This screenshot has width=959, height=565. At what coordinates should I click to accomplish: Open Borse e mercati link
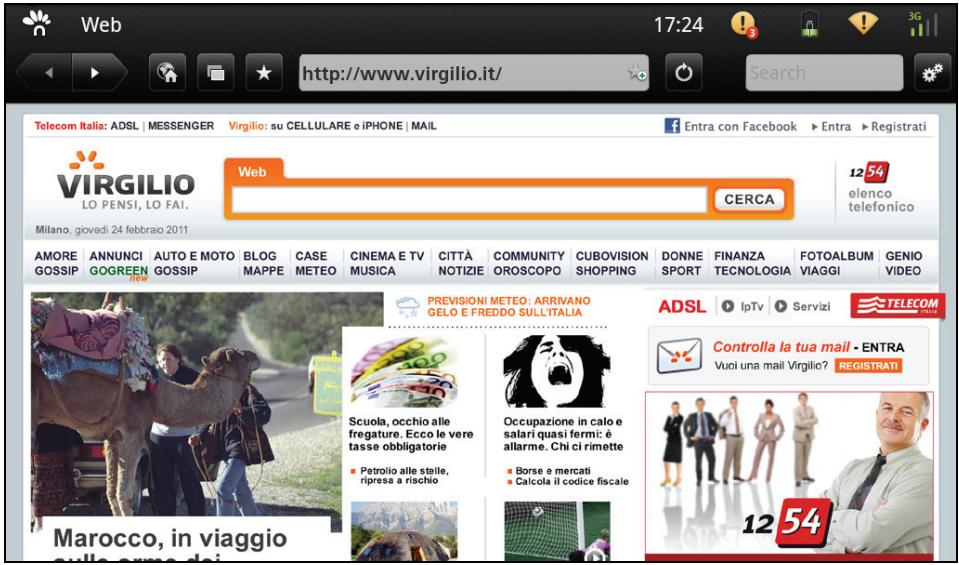coord(553,471)
